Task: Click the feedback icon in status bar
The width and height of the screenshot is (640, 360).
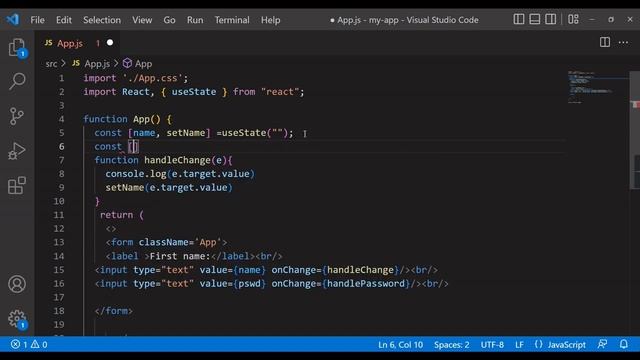Action: (x=602, y=344)
